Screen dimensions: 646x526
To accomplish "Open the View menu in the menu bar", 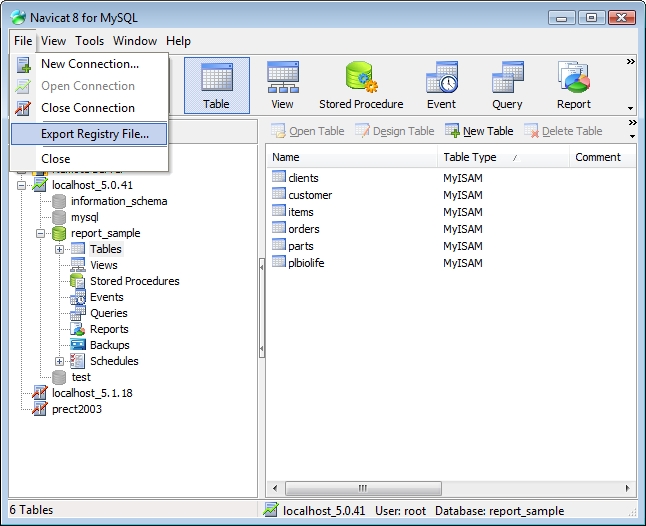I will (x=53, y=41).
